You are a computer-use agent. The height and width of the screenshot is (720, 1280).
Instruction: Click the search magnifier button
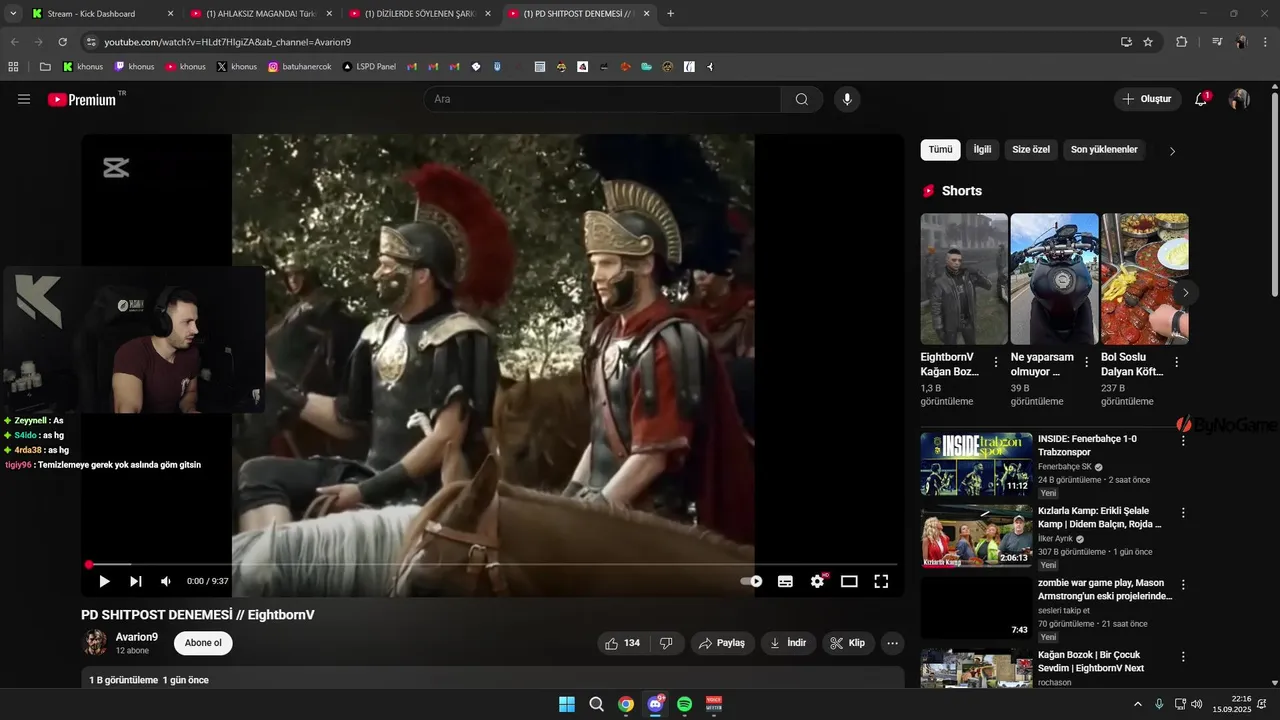[x=802, y=99]
